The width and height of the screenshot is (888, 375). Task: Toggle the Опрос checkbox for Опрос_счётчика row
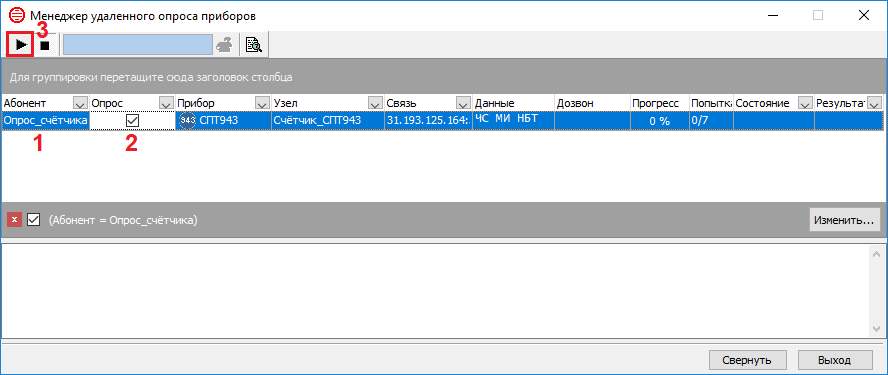(133, 121)
